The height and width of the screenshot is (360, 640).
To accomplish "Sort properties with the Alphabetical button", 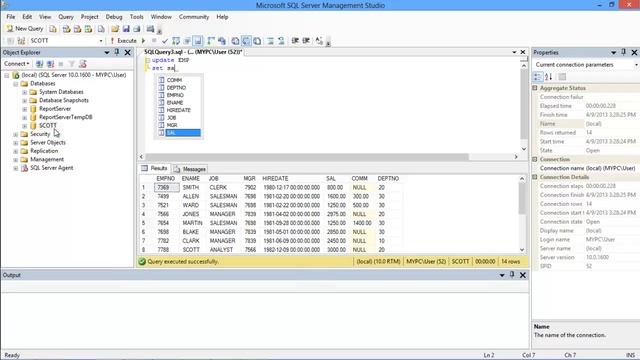I will (x=549, y=77).
